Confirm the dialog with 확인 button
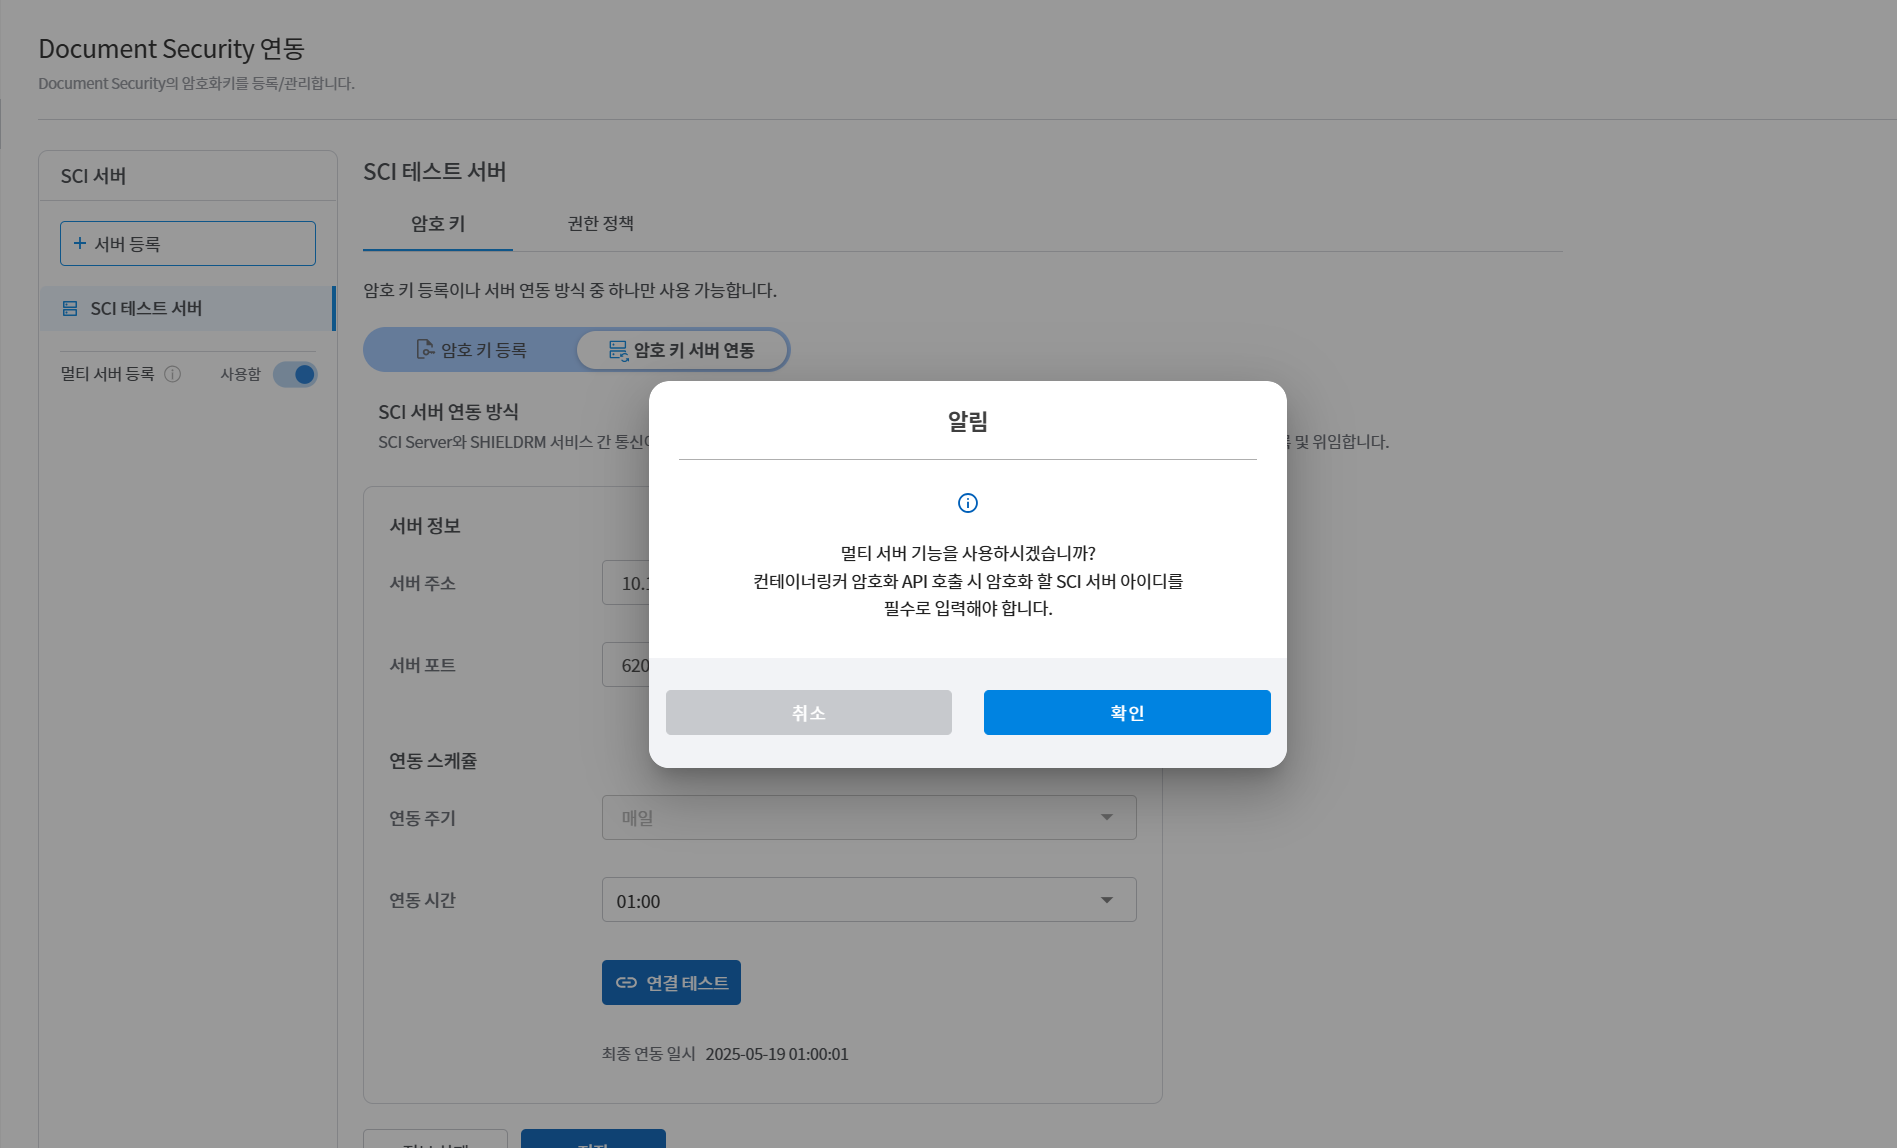 pos(1127,712)
